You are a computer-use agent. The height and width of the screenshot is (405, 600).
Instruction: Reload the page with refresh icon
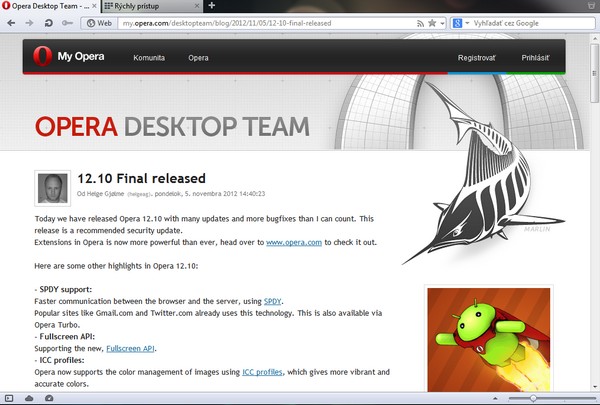(x=48, y=23)
